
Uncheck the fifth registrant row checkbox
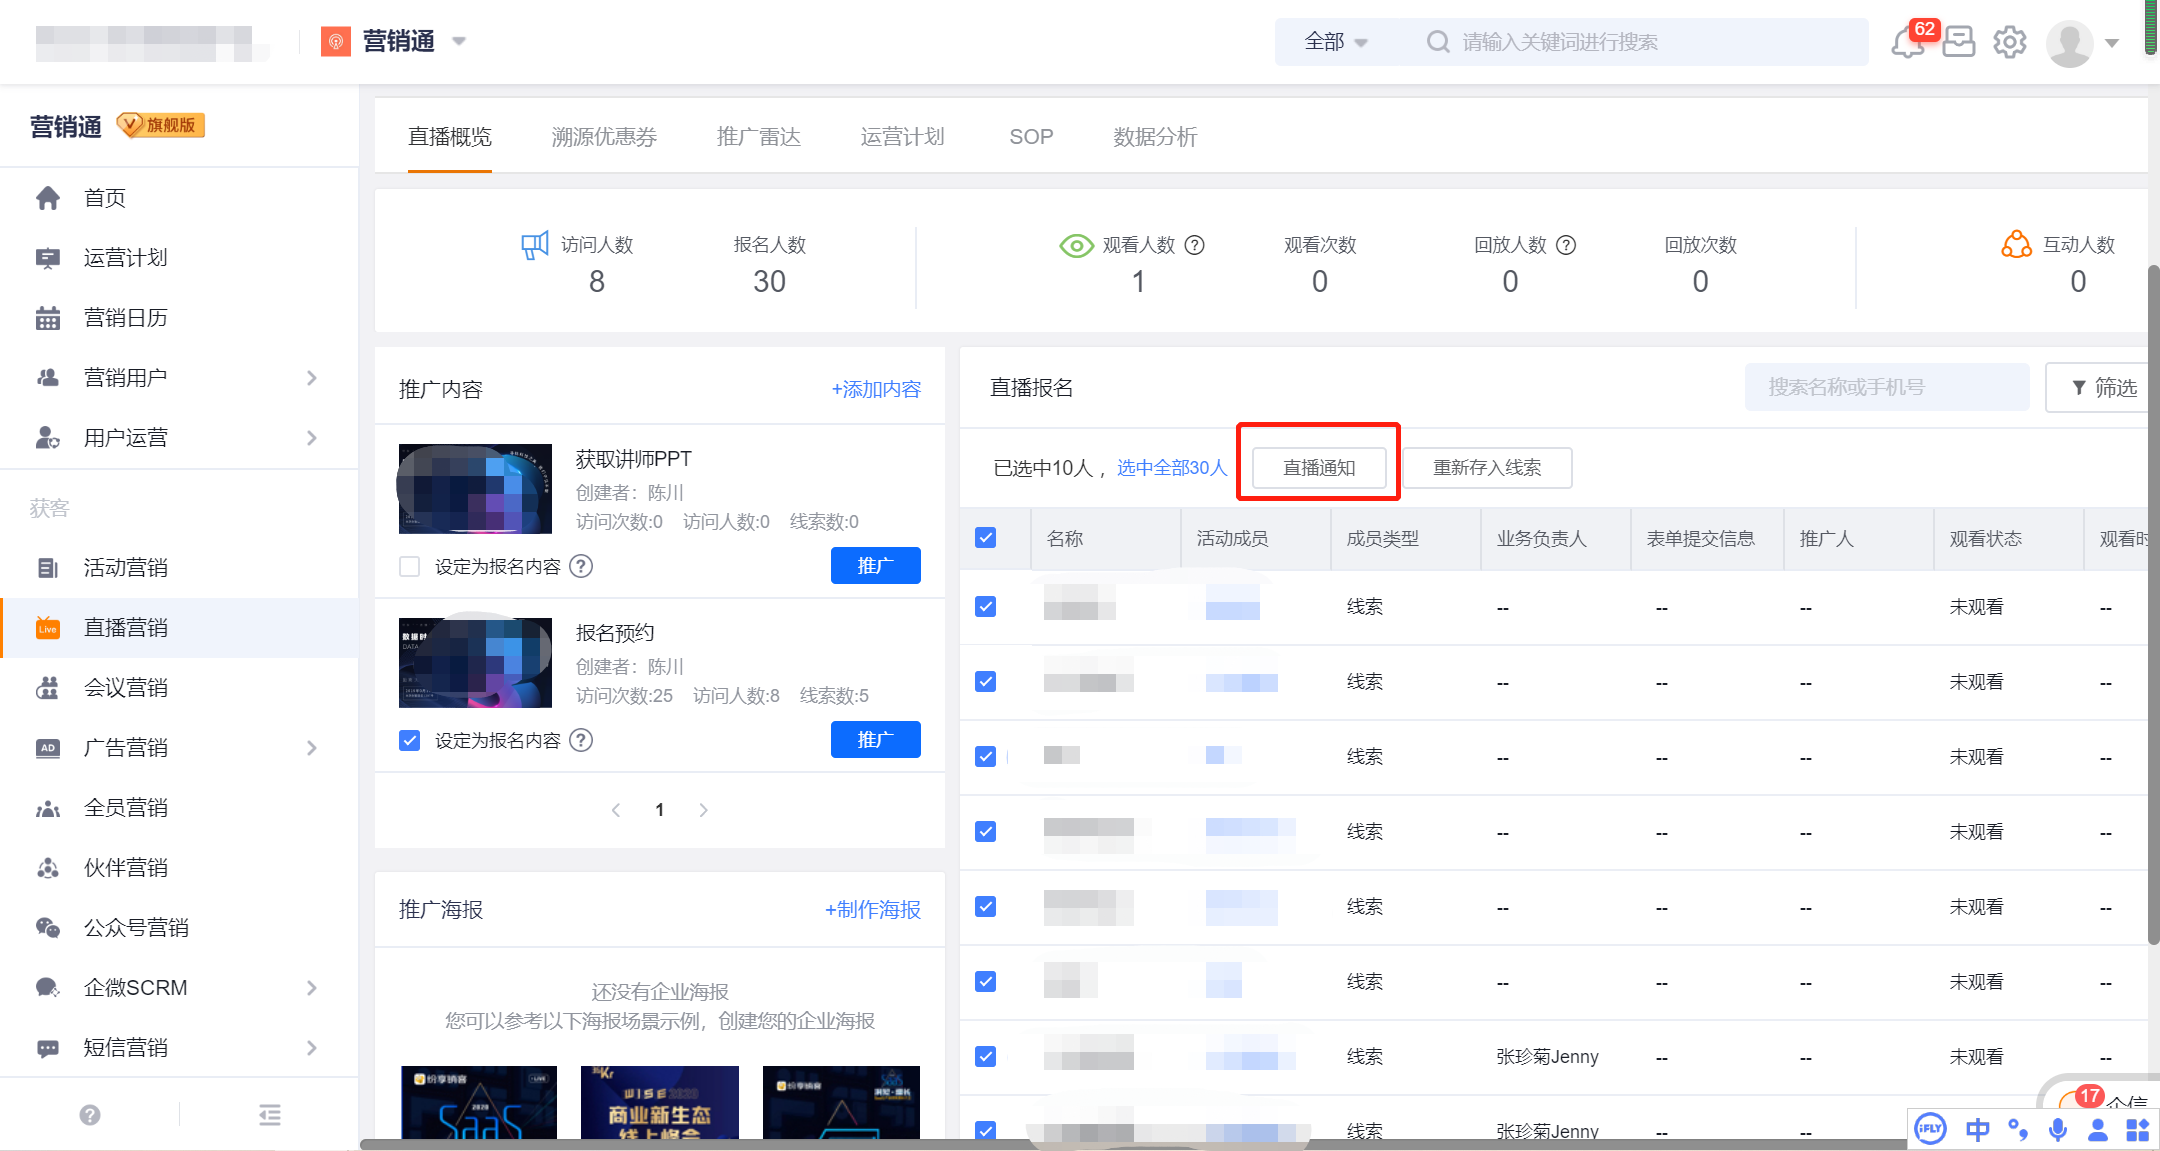tap(985, 907)
